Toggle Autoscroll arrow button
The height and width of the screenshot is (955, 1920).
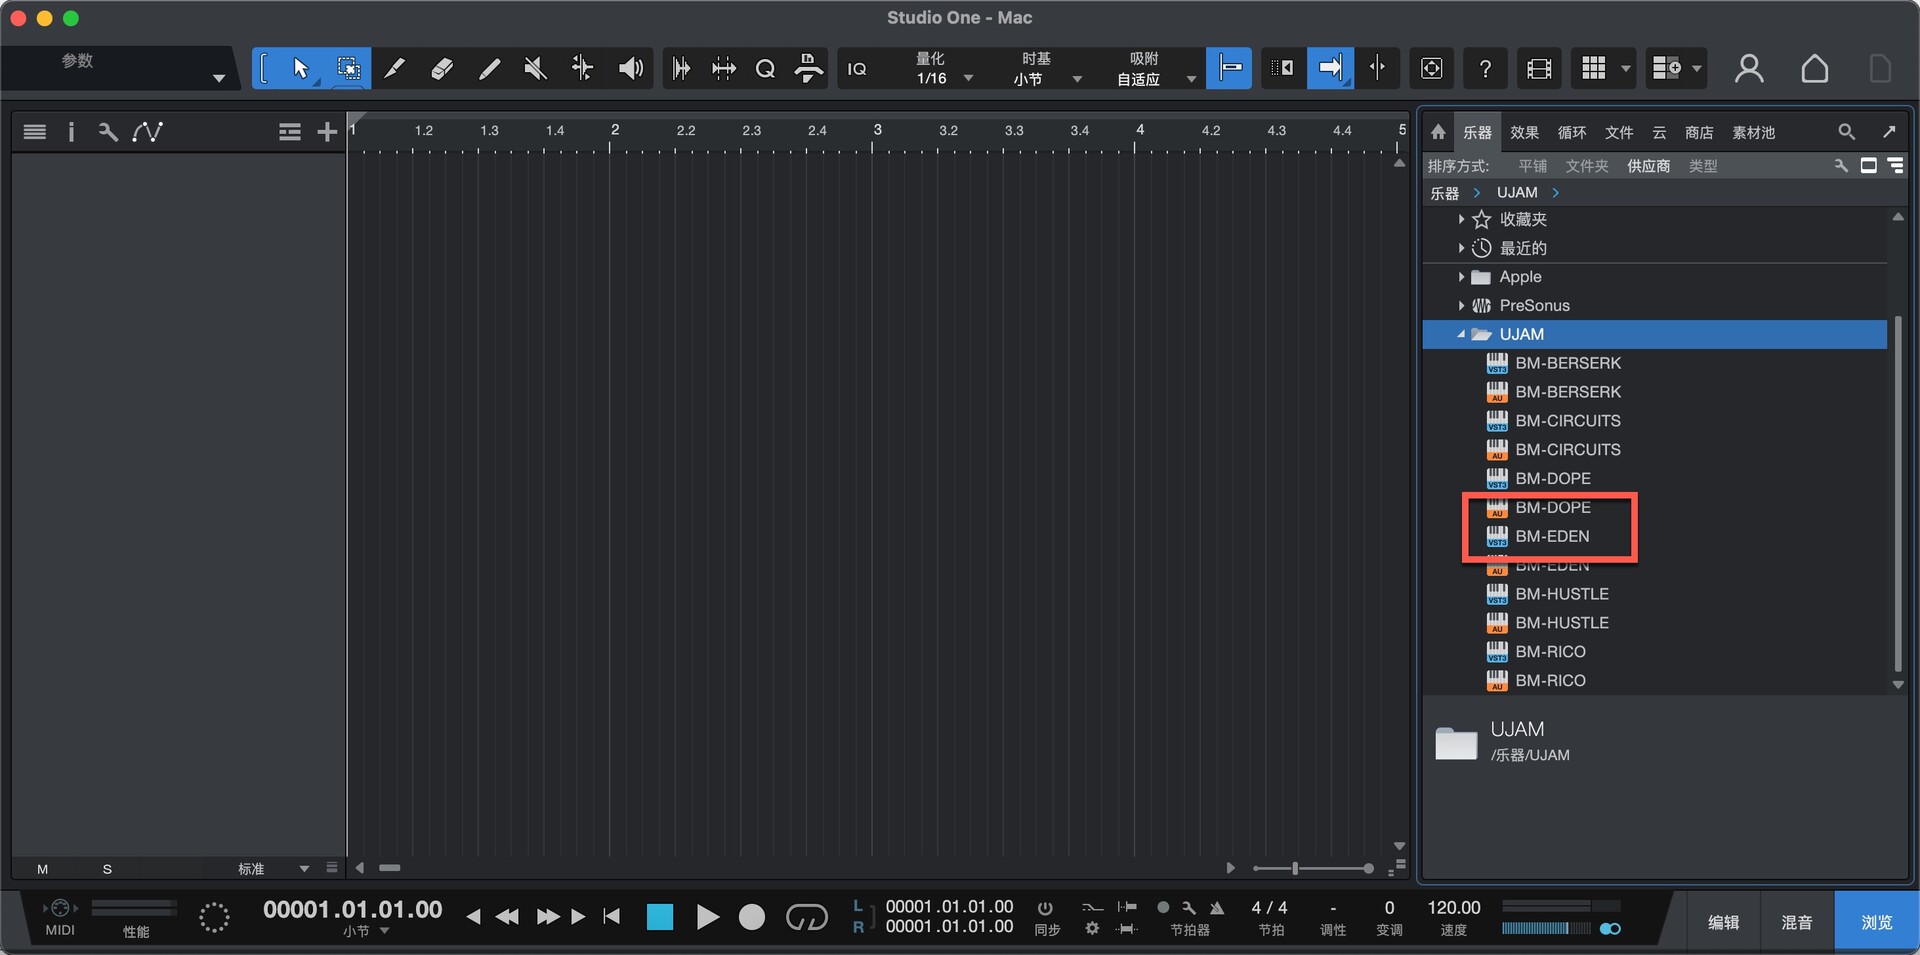(1330, 68)
